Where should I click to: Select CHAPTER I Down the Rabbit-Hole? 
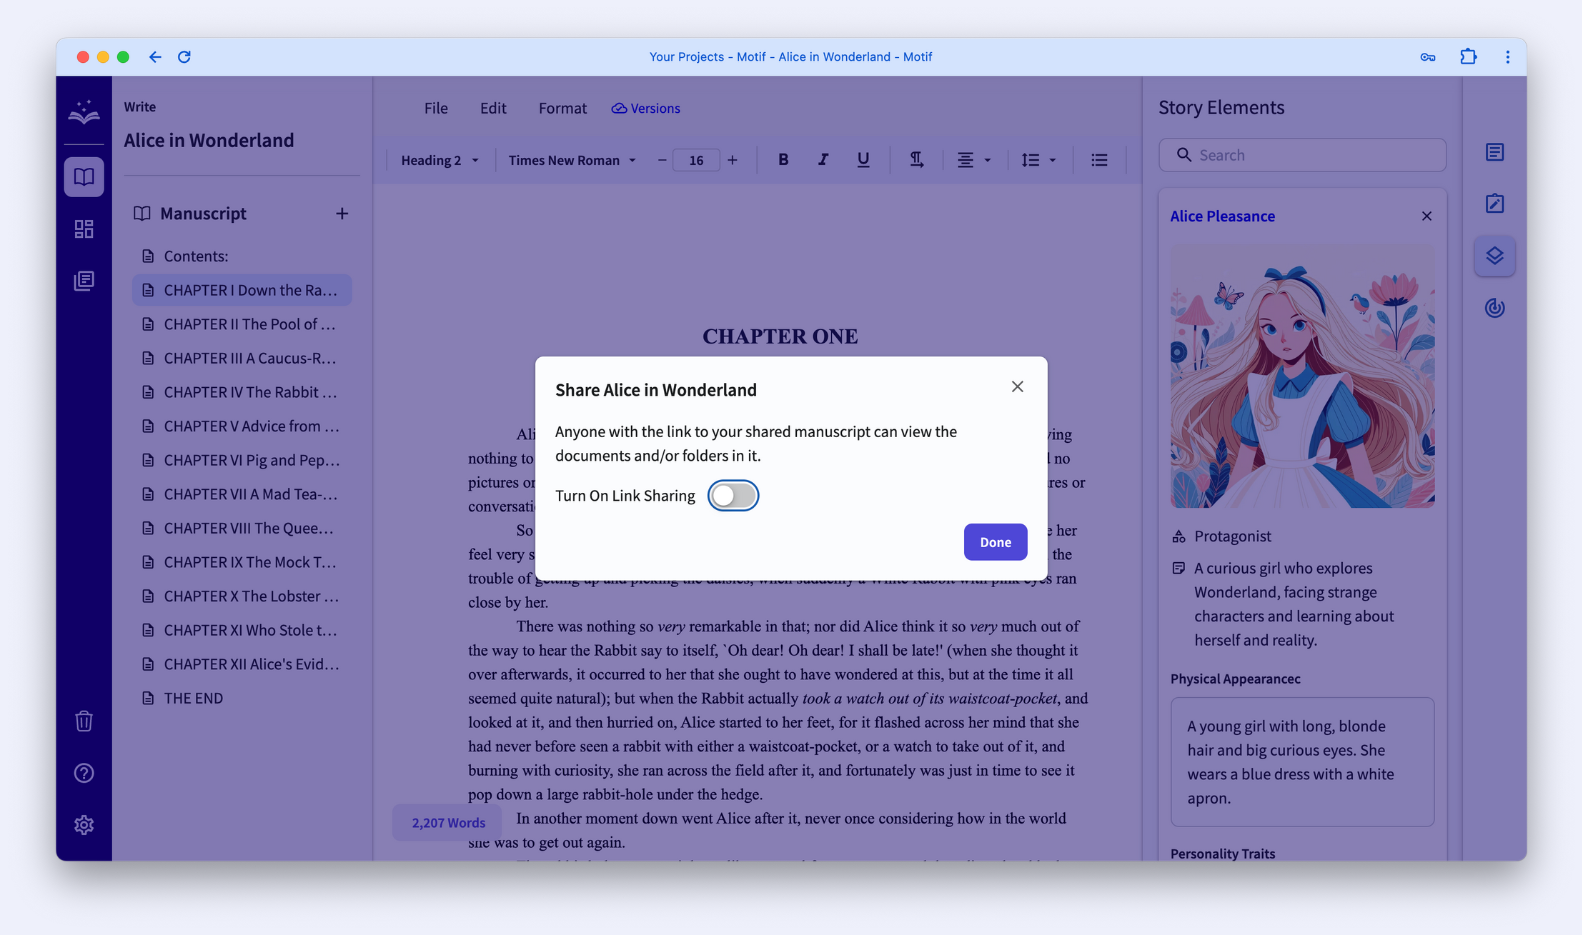pos(242,290)
